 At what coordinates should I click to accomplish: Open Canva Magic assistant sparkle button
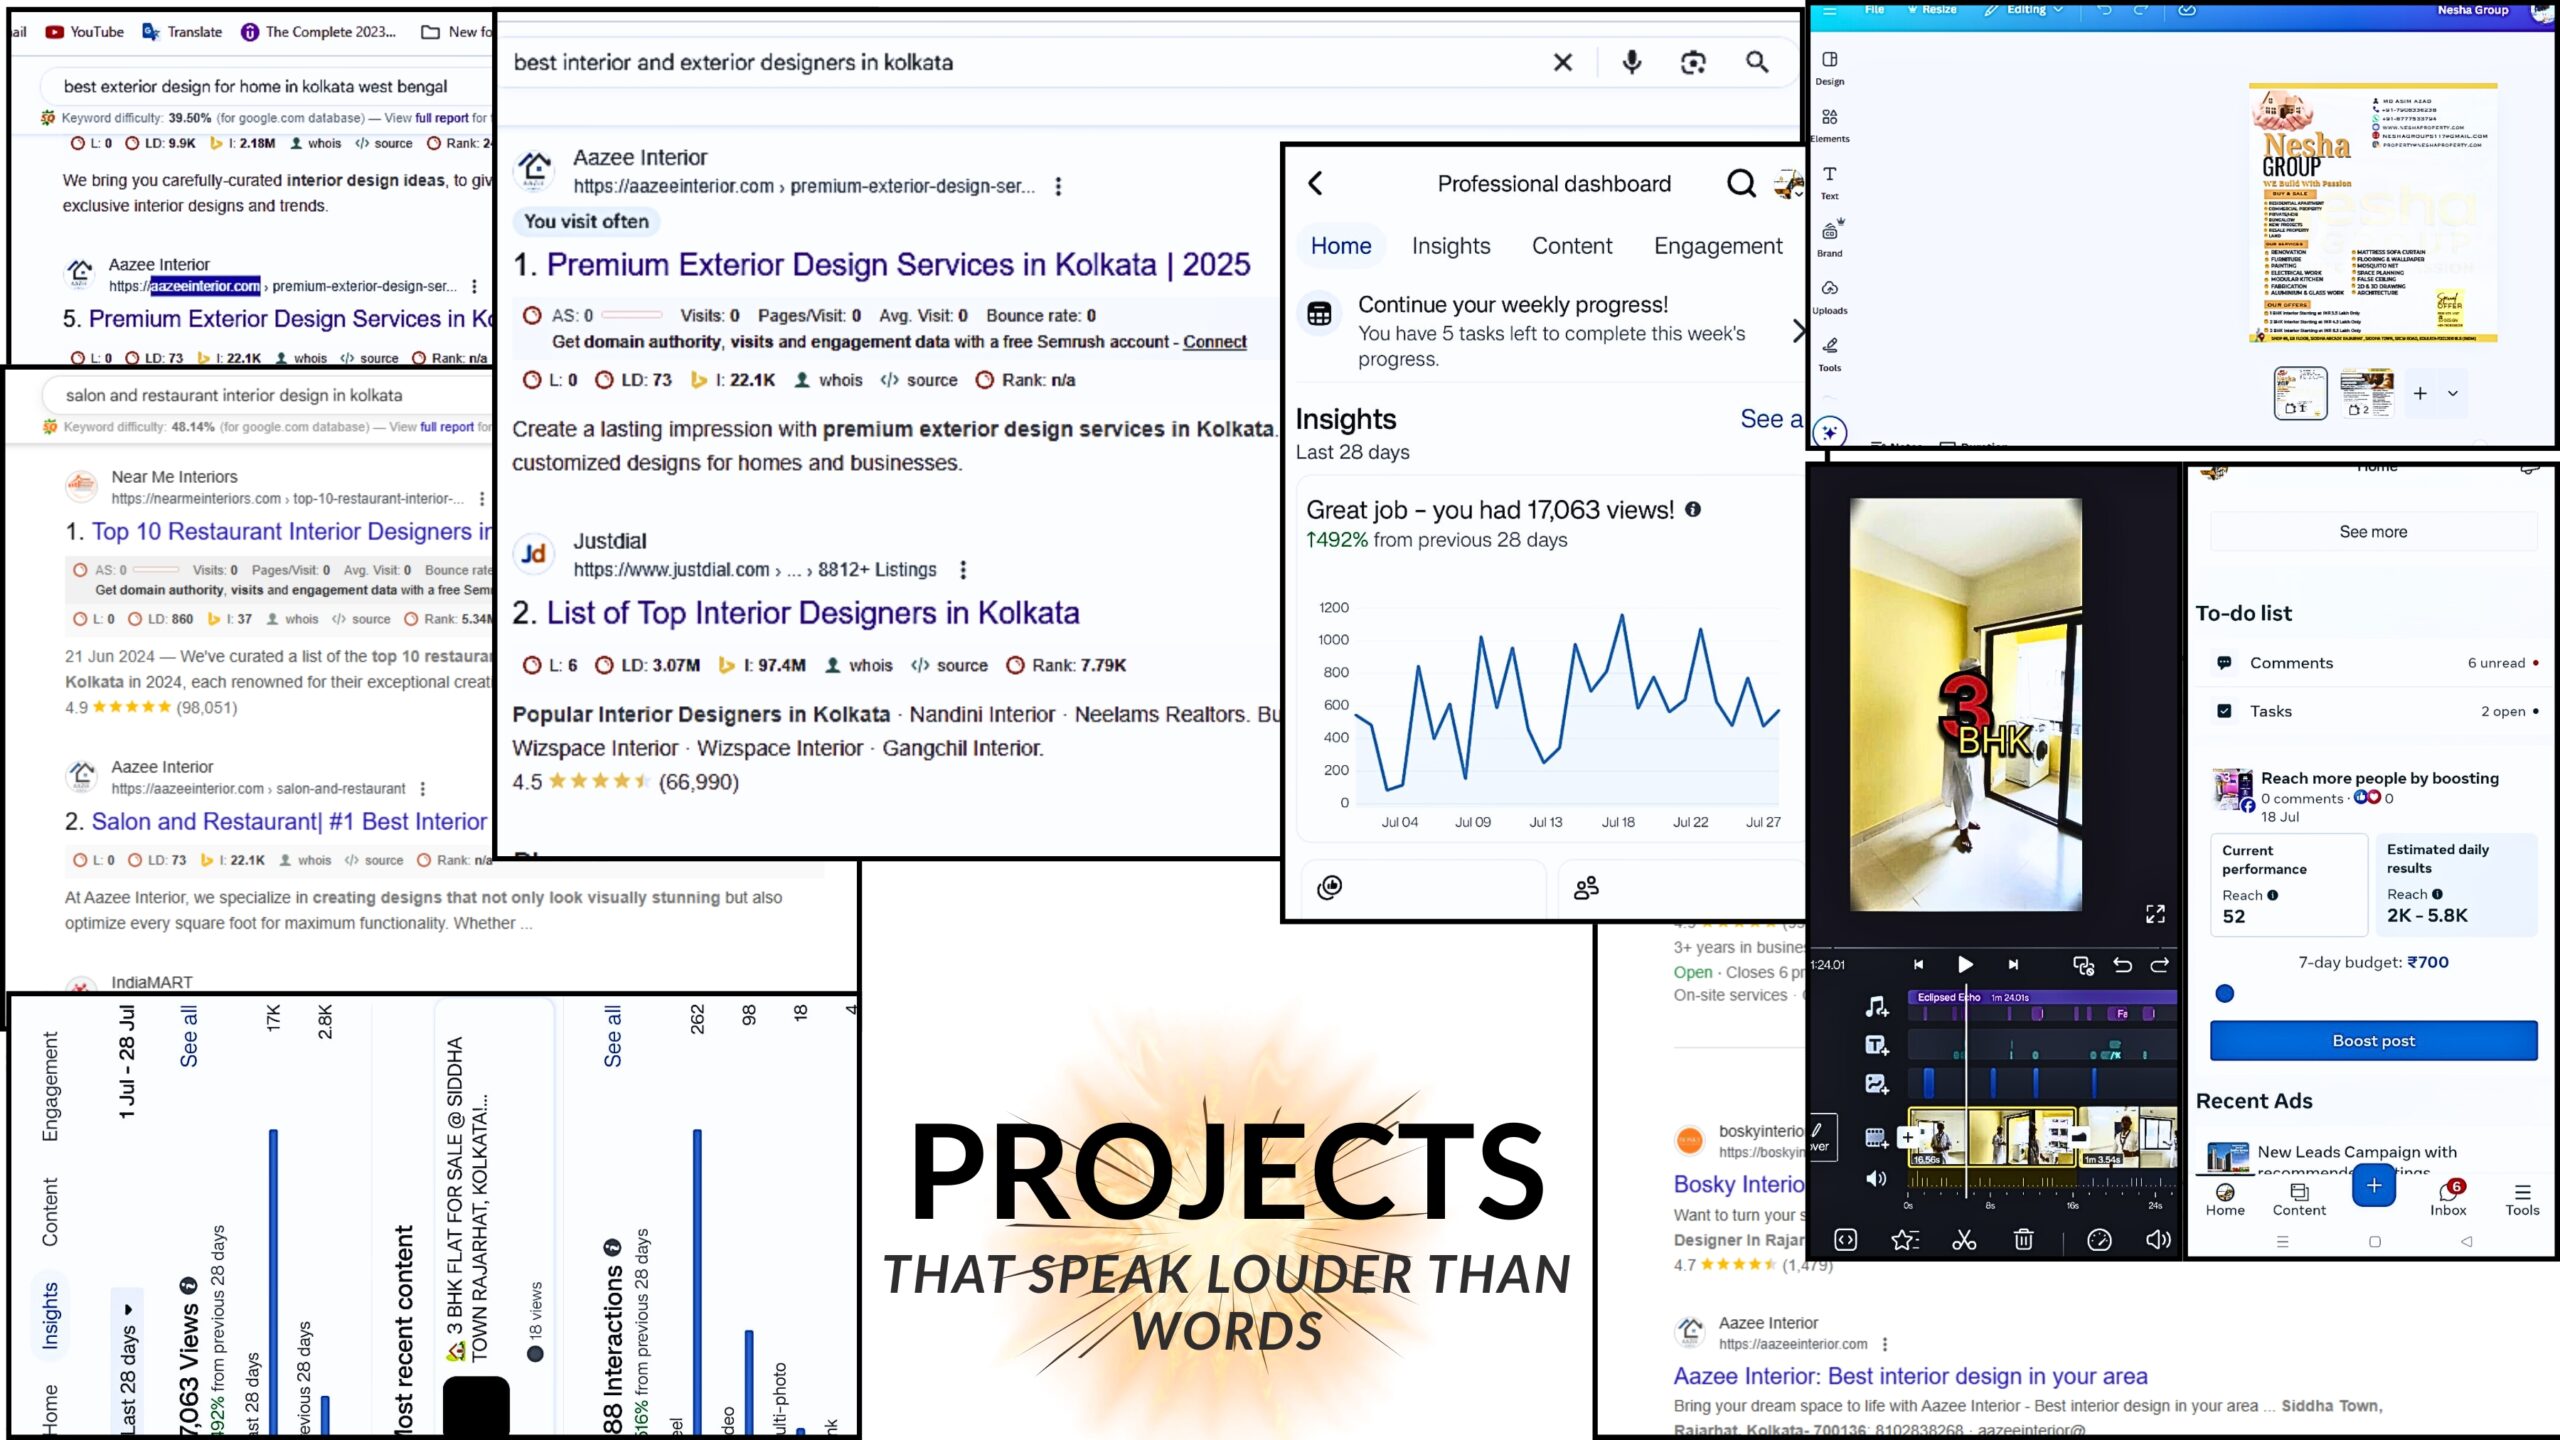[1829, 432]
